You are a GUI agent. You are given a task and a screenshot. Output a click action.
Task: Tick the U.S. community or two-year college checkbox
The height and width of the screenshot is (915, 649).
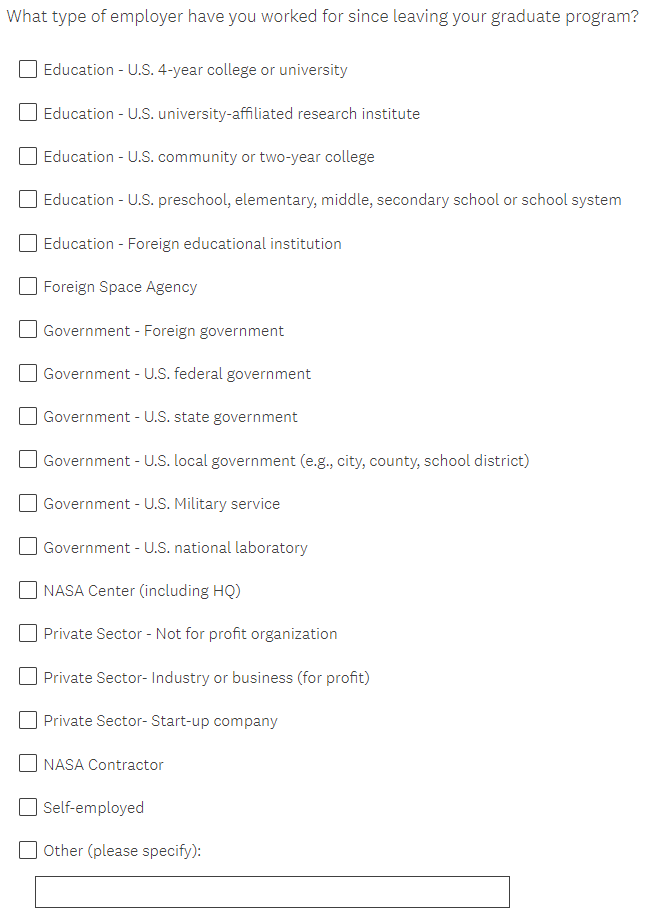coord(29,156)
